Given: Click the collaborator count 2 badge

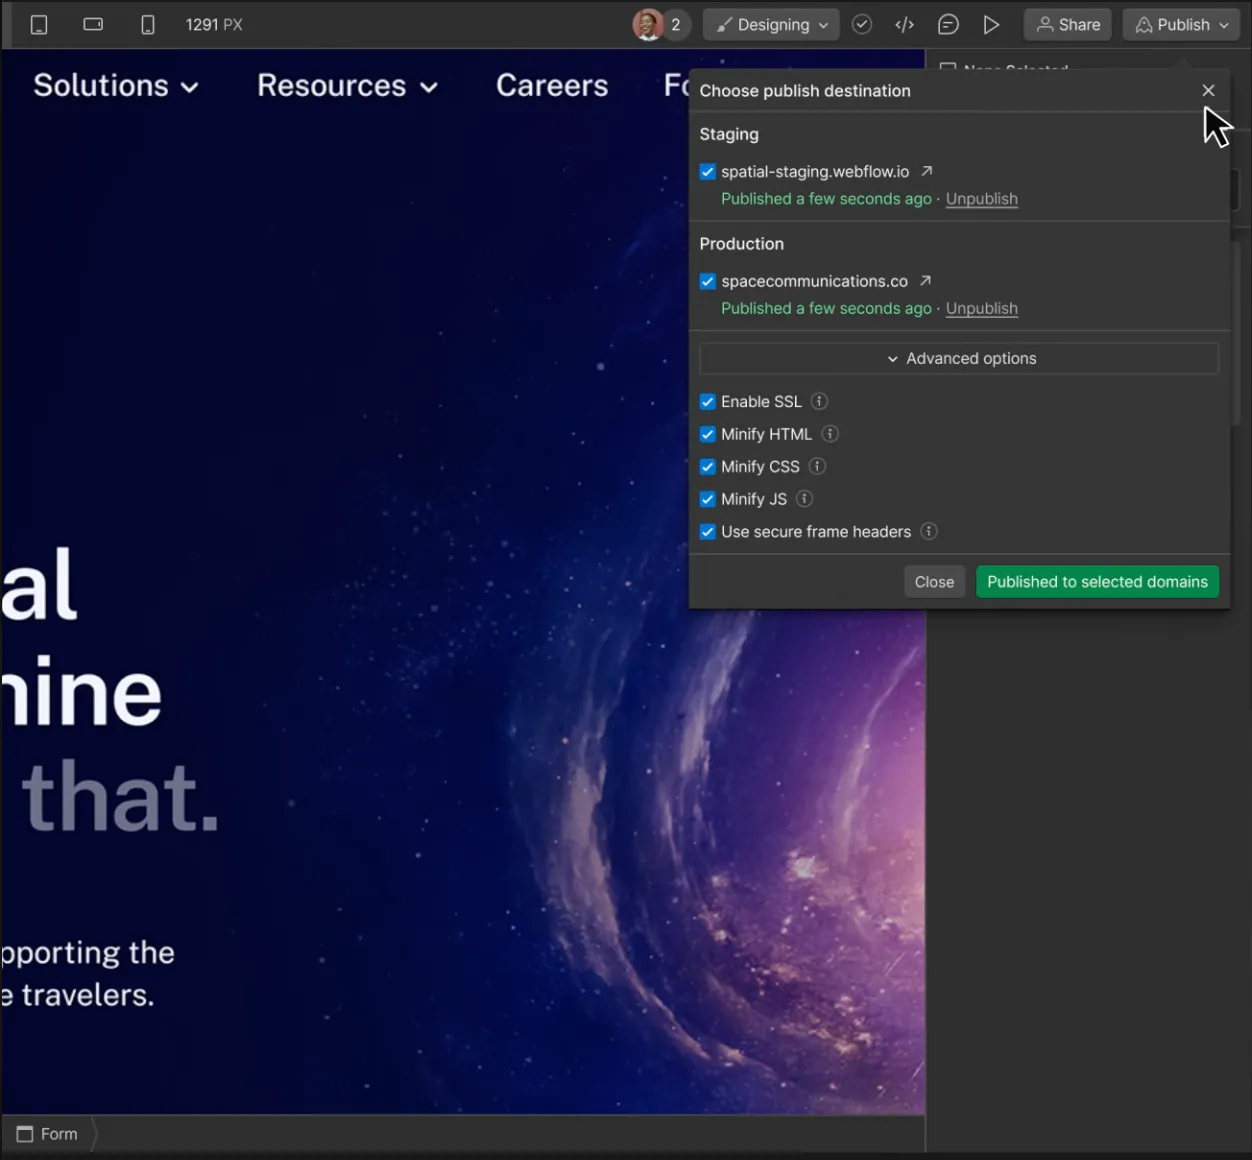Looking at the screenshot, I should pyautogui.click(x=676, y=25).
